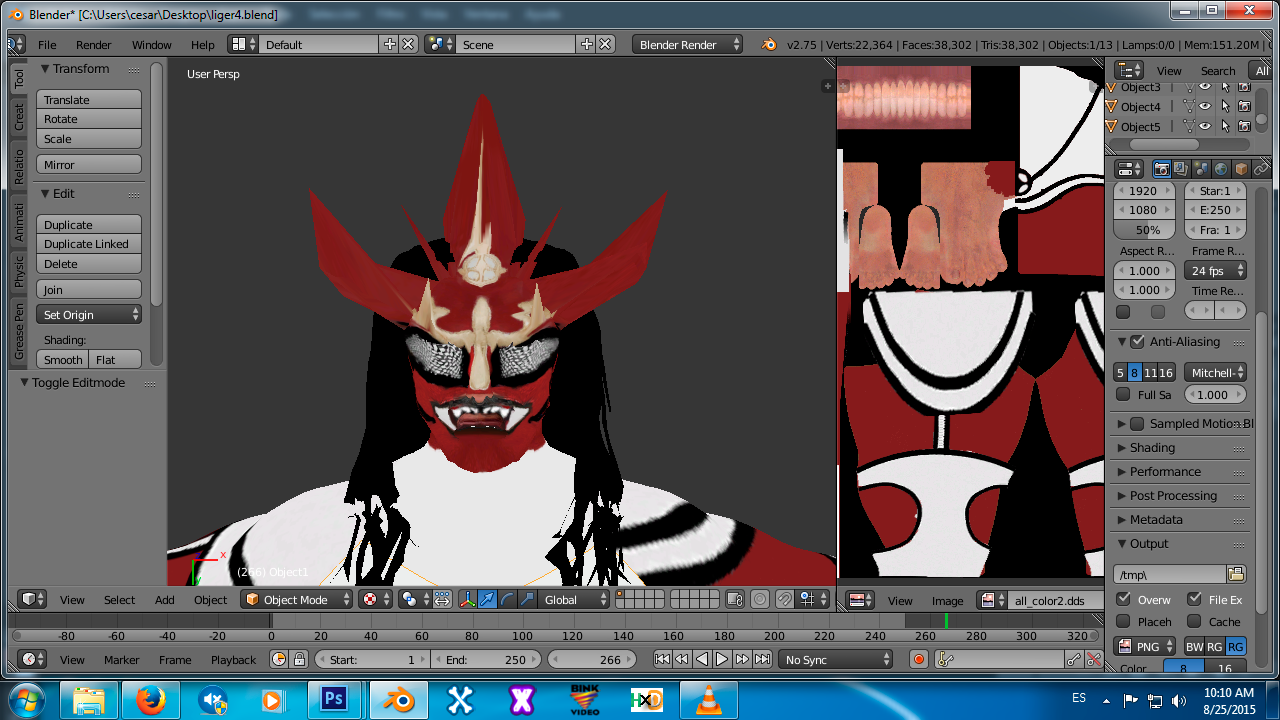Open the No Sync dropdown
Image resolution: width=1280 pixels, height=720 pixels.
point(837,659)
